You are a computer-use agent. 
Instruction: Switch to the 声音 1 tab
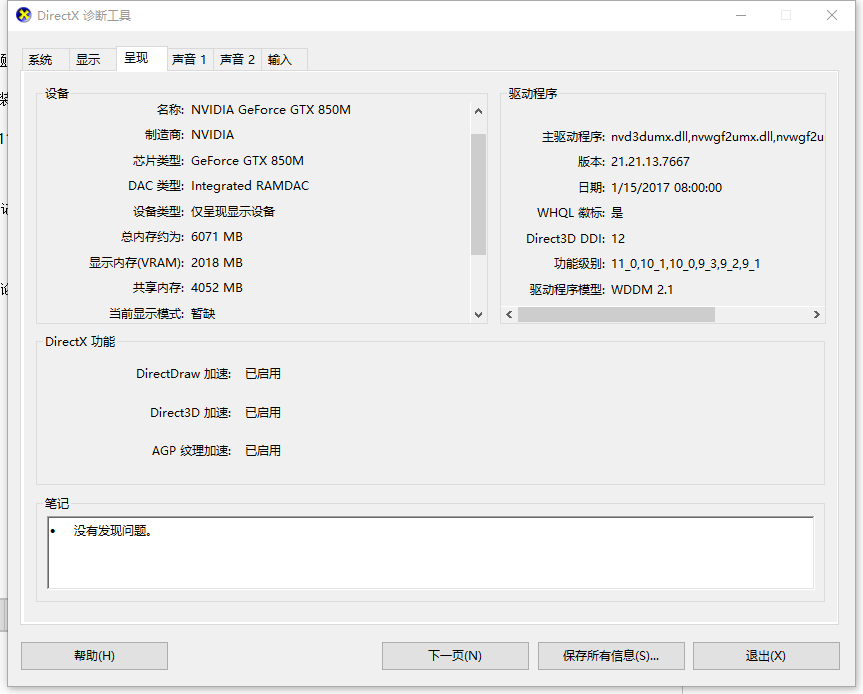pos(189,59)
